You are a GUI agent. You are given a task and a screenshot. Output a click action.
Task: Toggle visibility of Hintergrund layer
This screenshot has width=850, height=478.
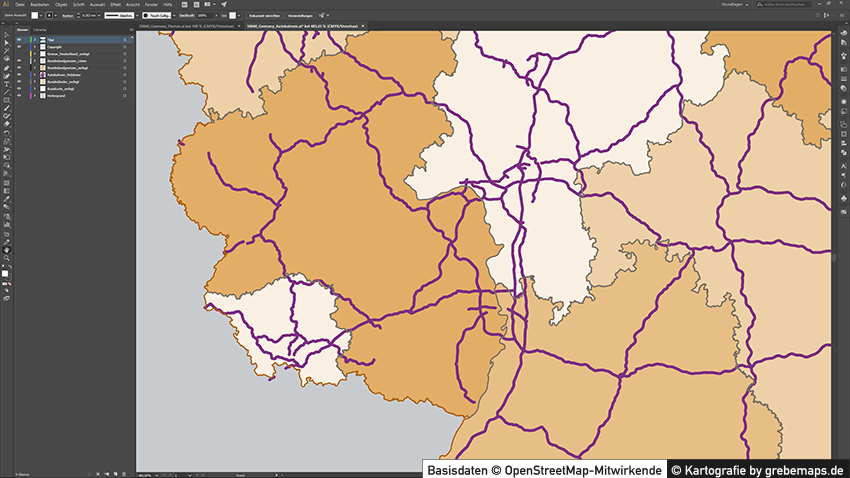[x=19, y=95]
